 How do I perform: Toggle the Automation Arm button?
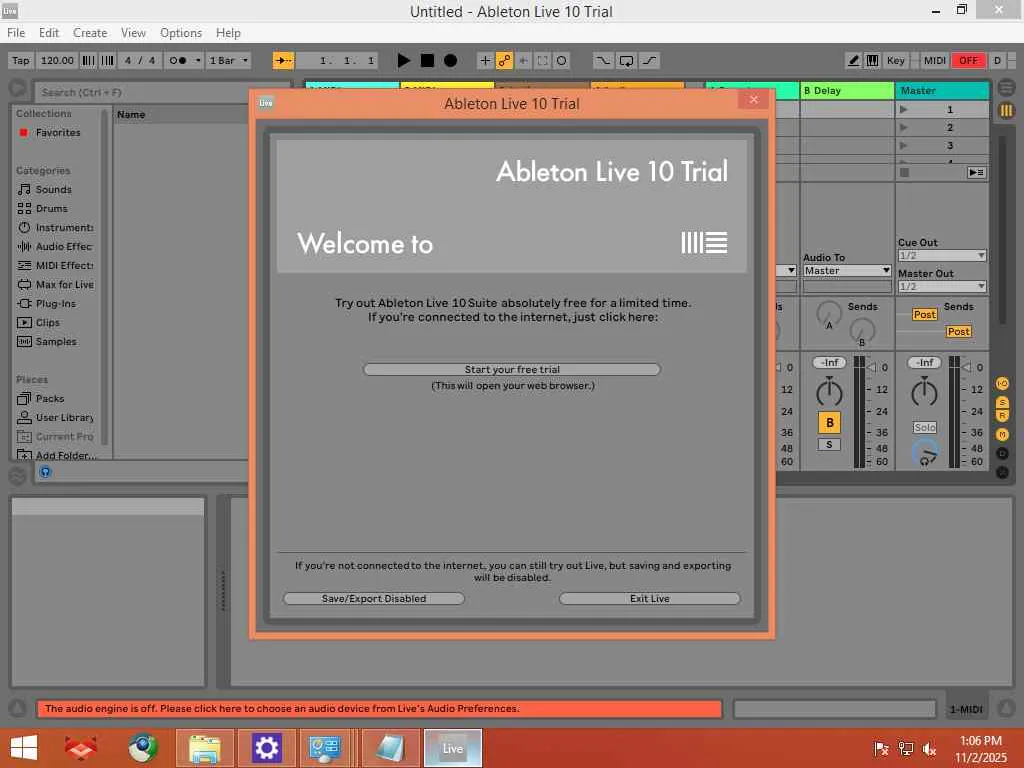pos(504,61)
